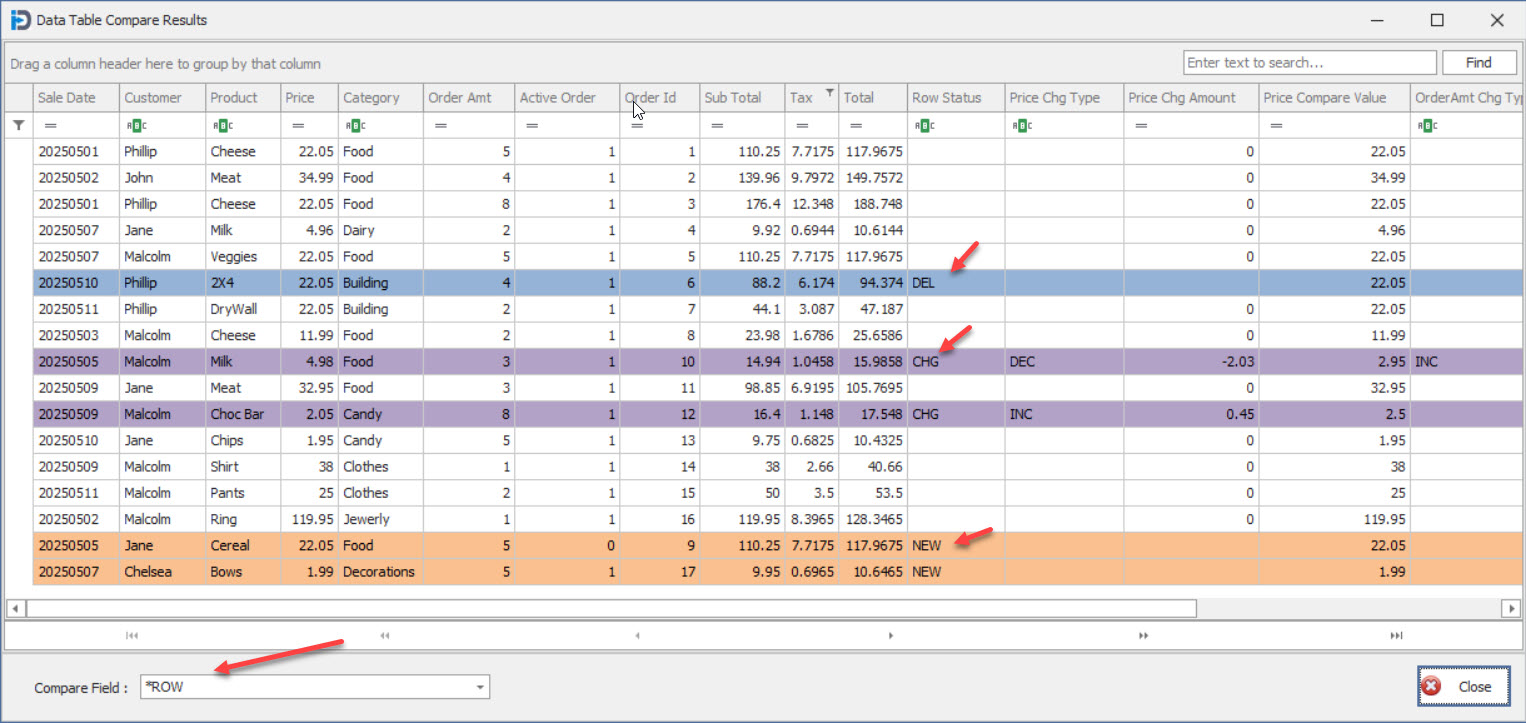Click the funnel icon in the filter row
The image size is (1526, 723).
point(18,126)
